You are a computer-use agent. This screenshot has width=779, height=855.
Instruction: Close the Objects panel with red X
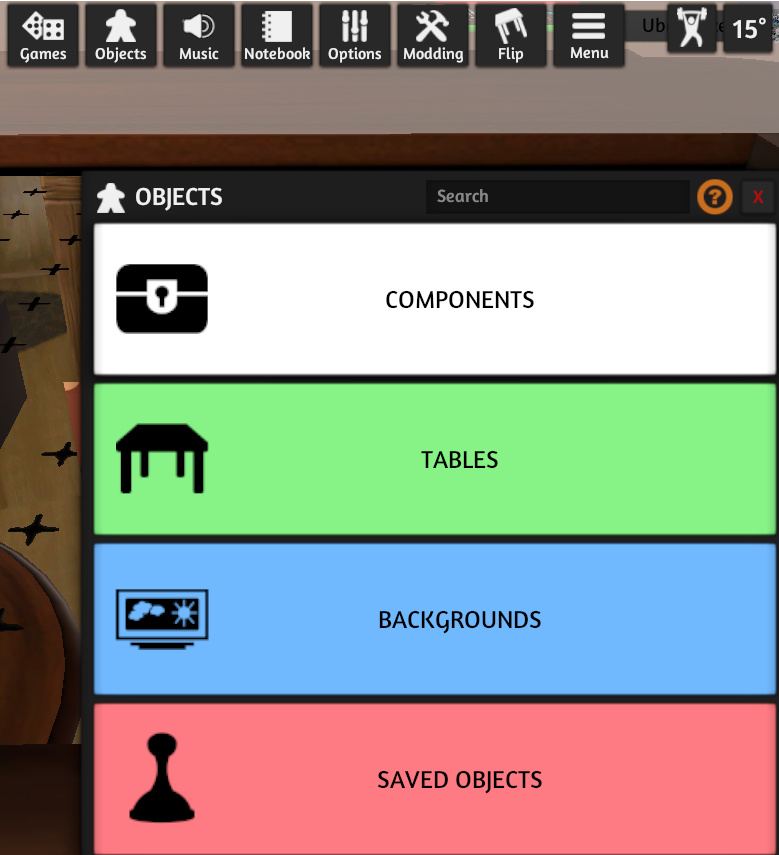758,197
